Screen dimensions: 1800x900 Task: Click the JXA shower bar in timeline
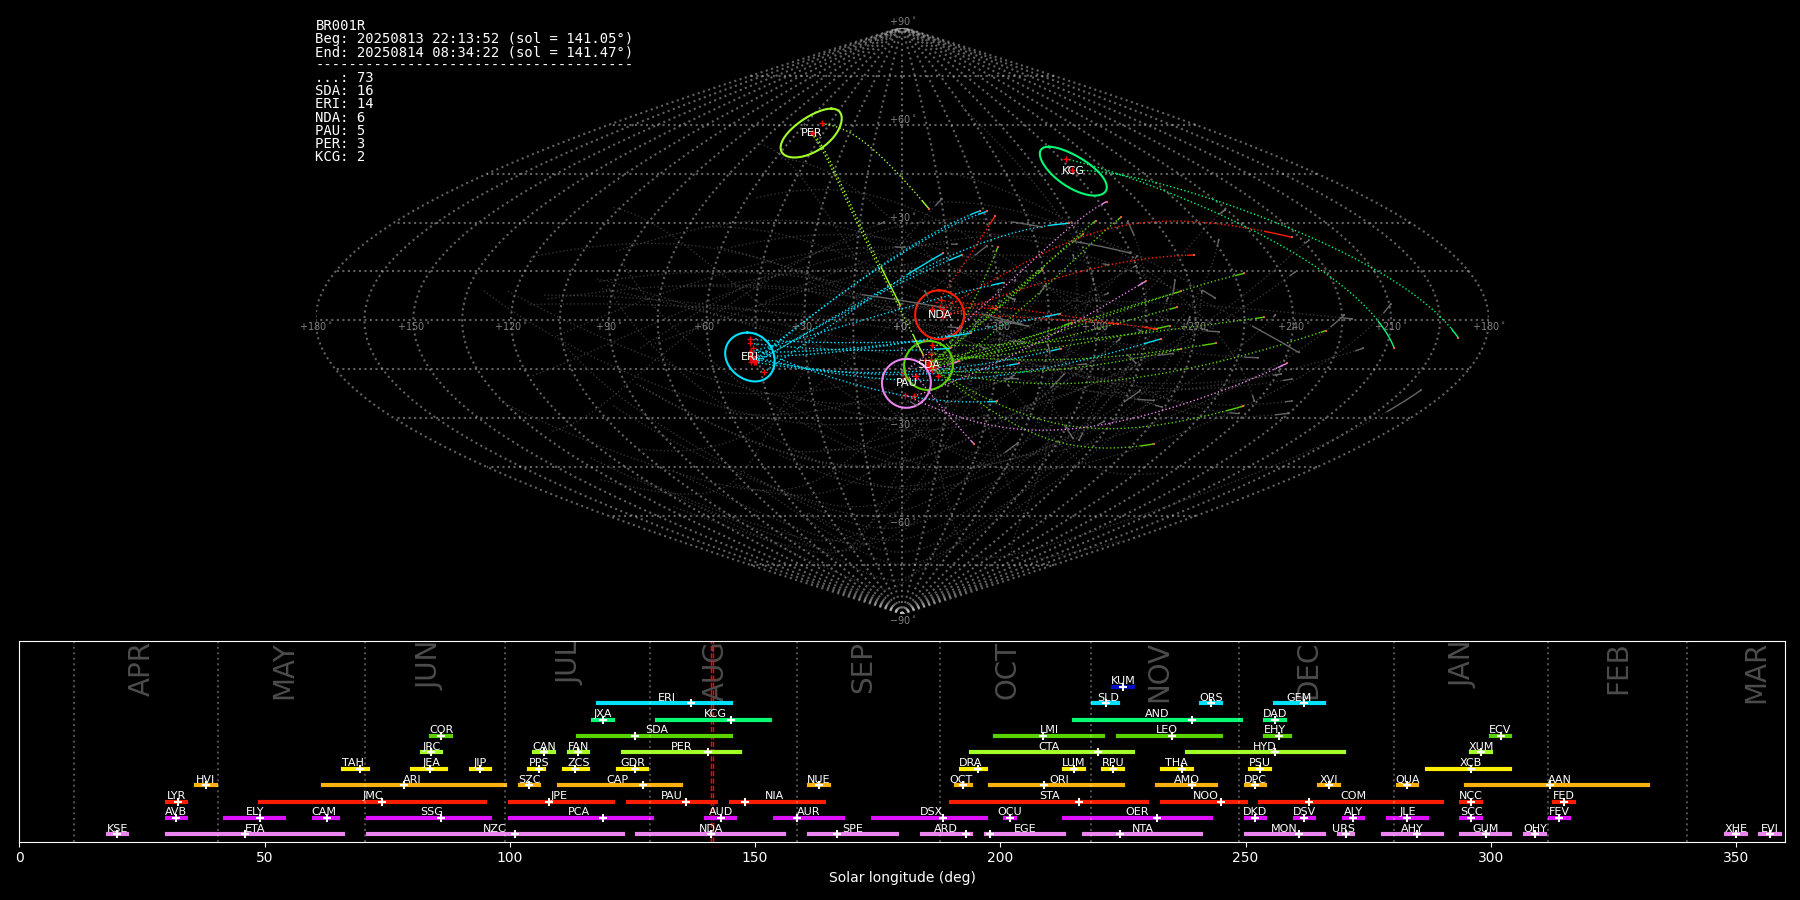[x=603, y=720]
